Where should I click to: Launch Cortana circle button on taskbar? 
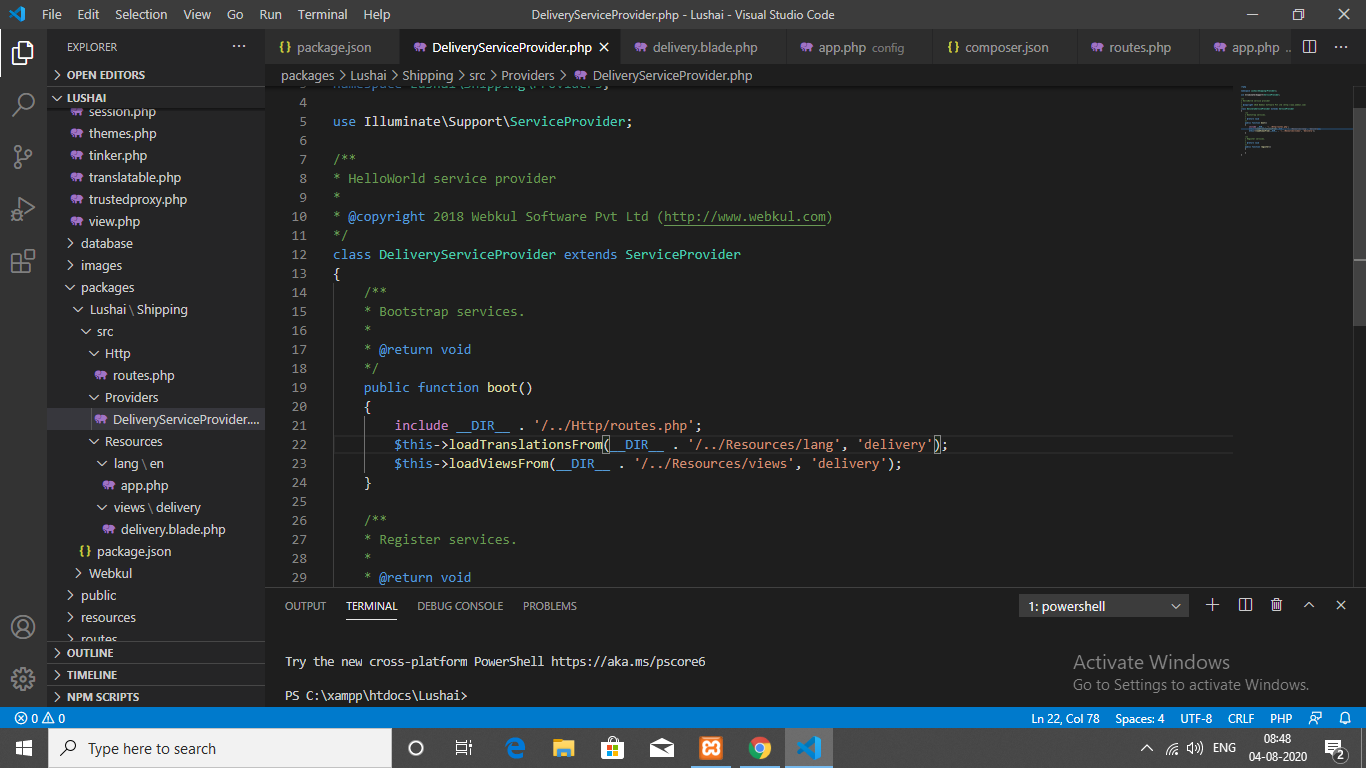[x=416, y=748]
